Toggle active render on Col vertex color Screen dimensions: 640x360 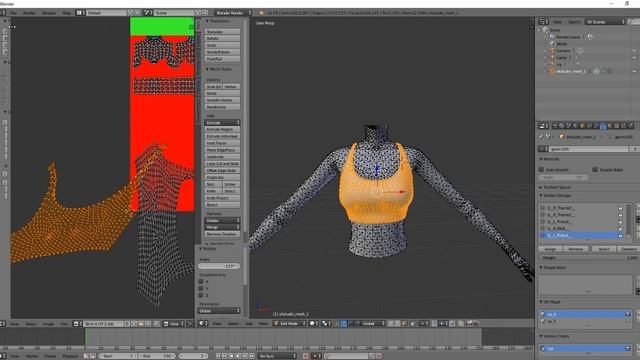click(x=627, y=349)
